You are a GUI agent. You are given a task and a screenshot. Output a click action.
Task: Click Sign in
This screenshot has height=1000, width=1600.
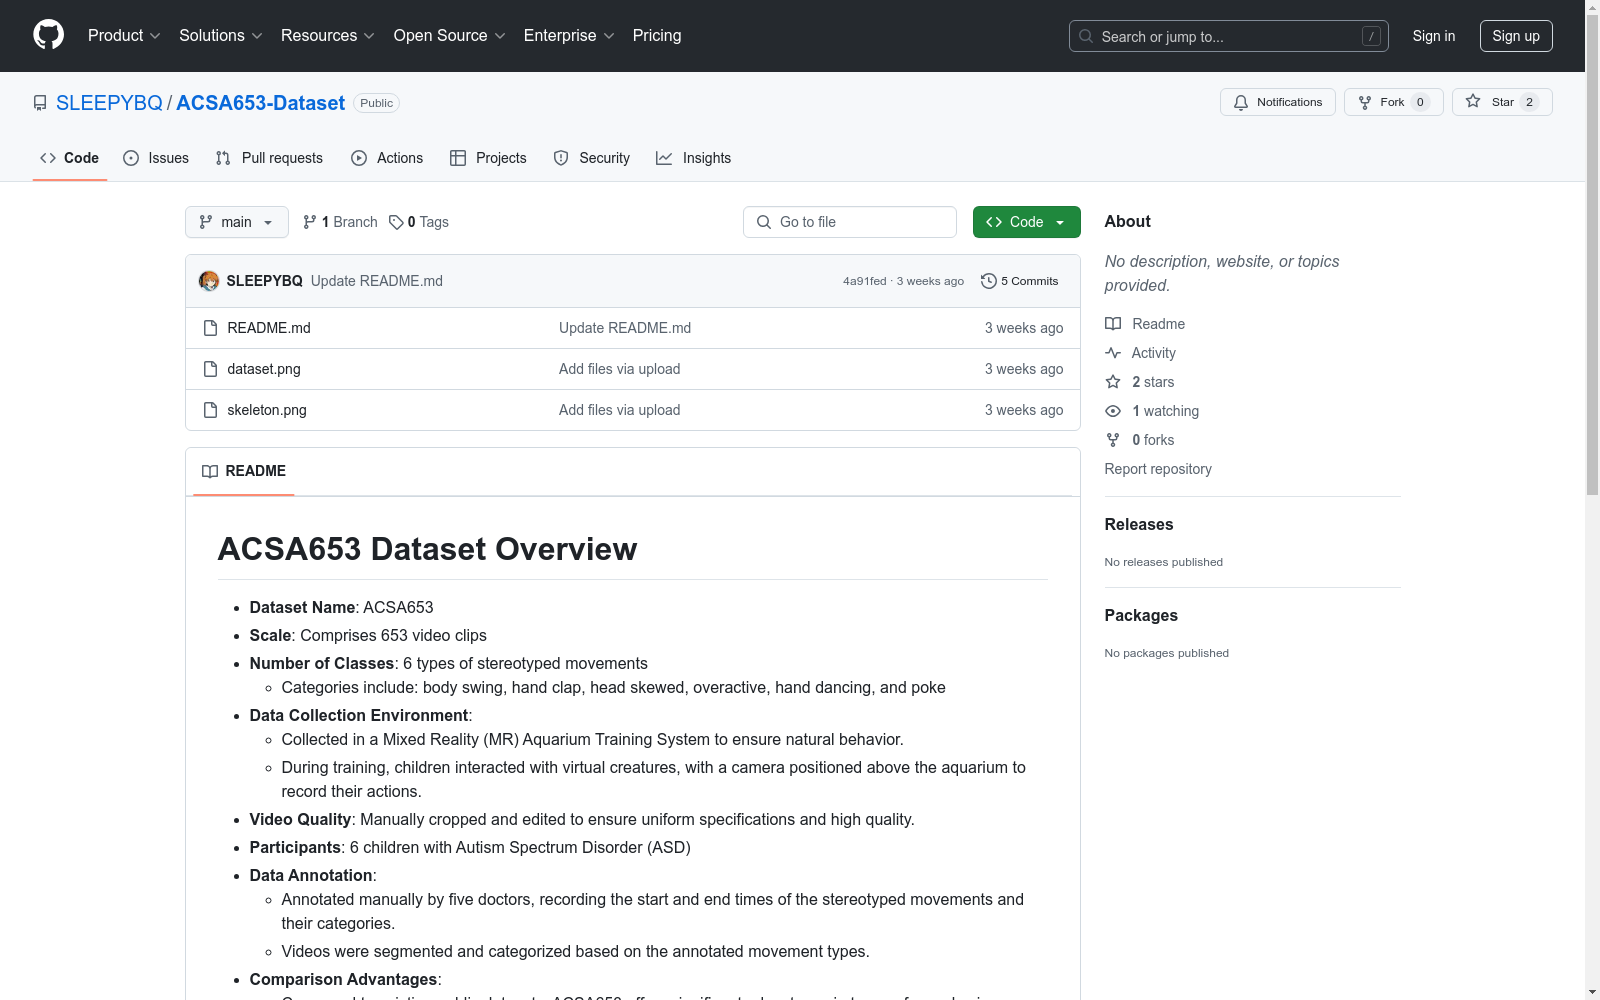click(1433, 36)
